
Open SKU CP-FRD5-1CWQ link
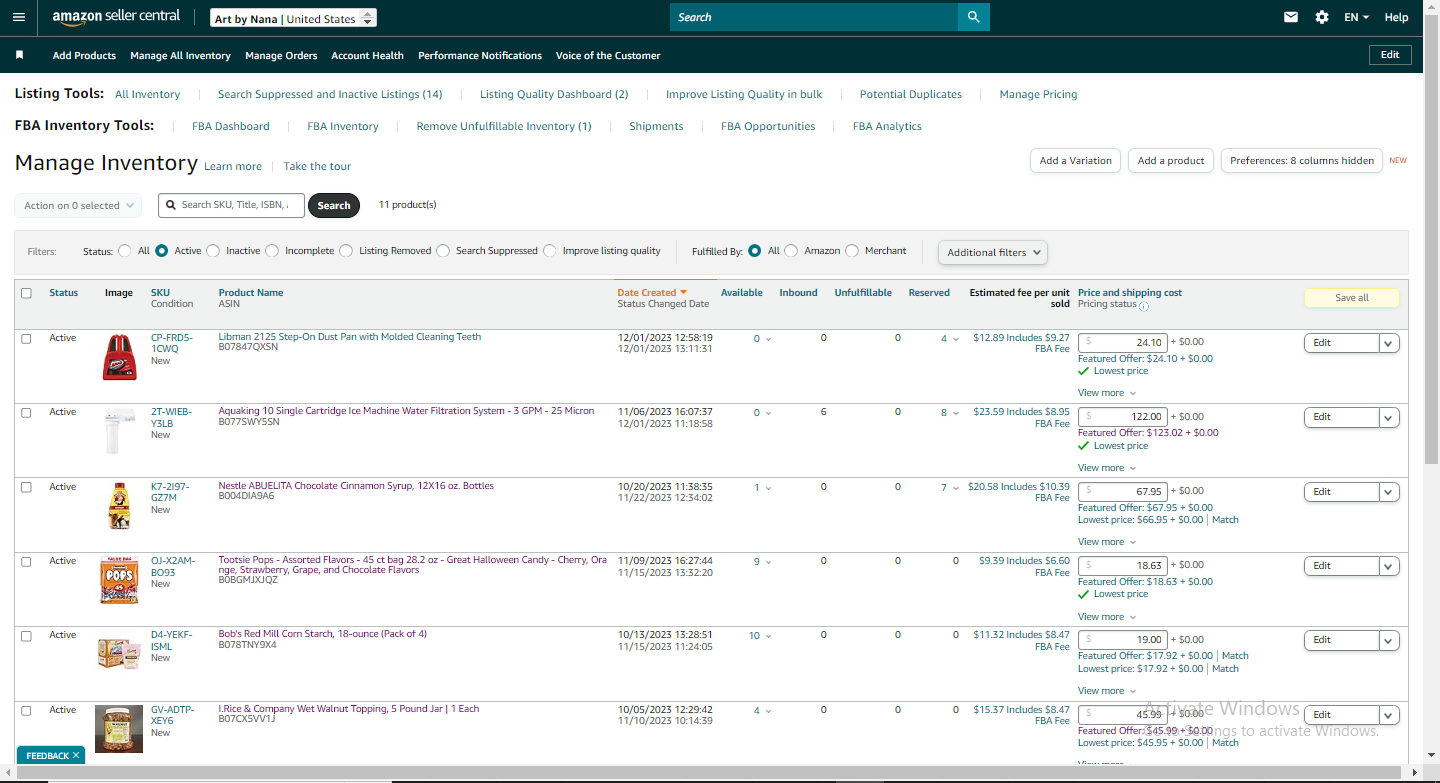[172, 343]
